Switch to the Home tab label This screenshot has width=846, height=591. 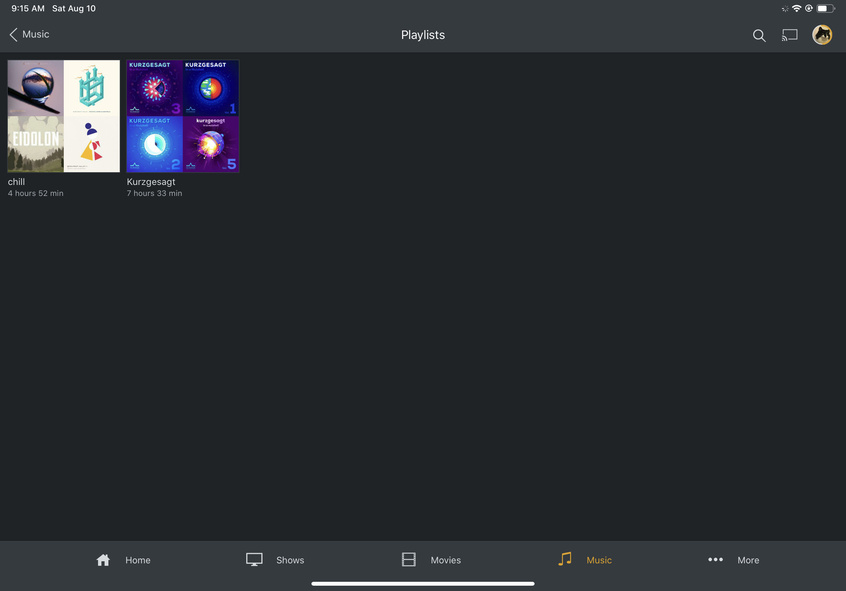[138, 560]
